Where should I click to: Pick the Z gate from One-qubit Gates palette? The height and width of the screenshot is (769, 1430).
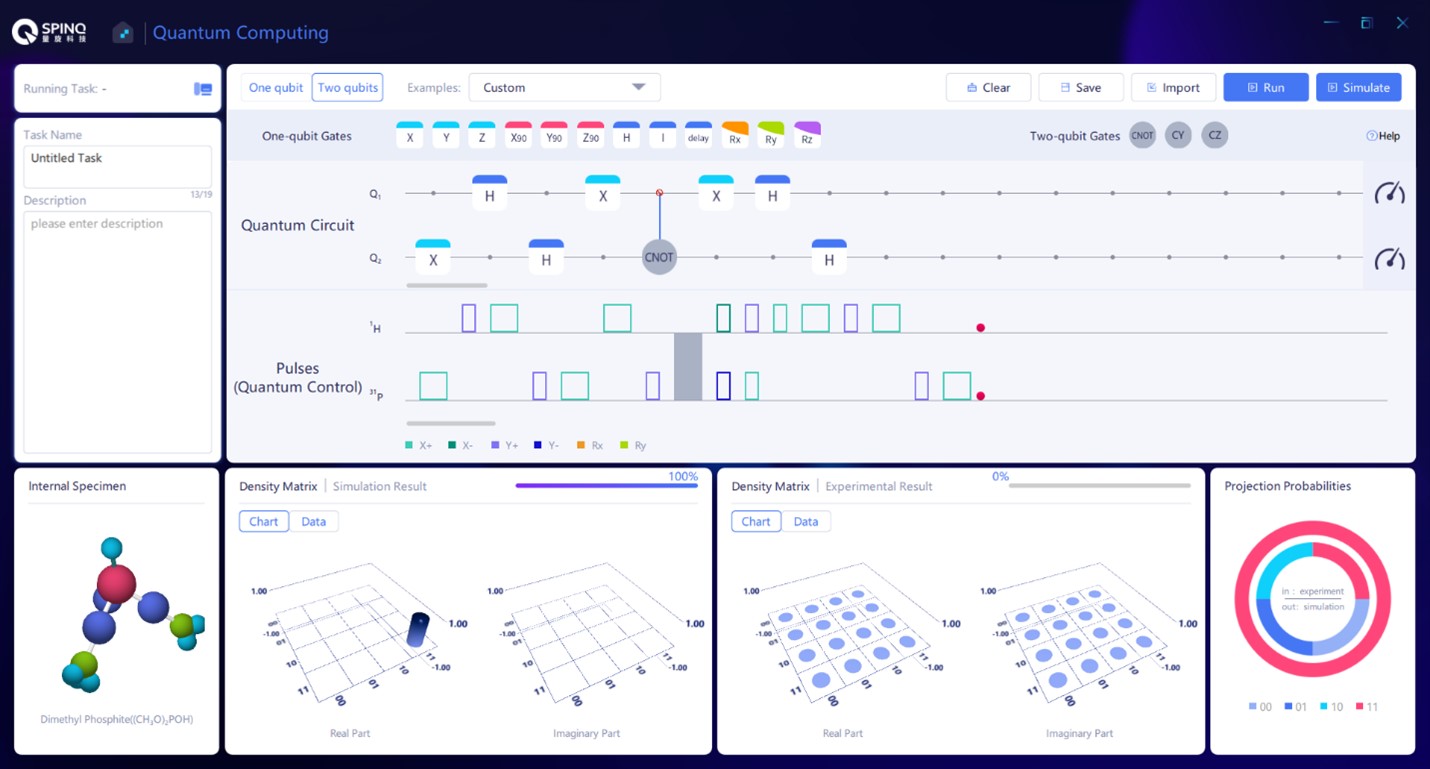[482, 135]
